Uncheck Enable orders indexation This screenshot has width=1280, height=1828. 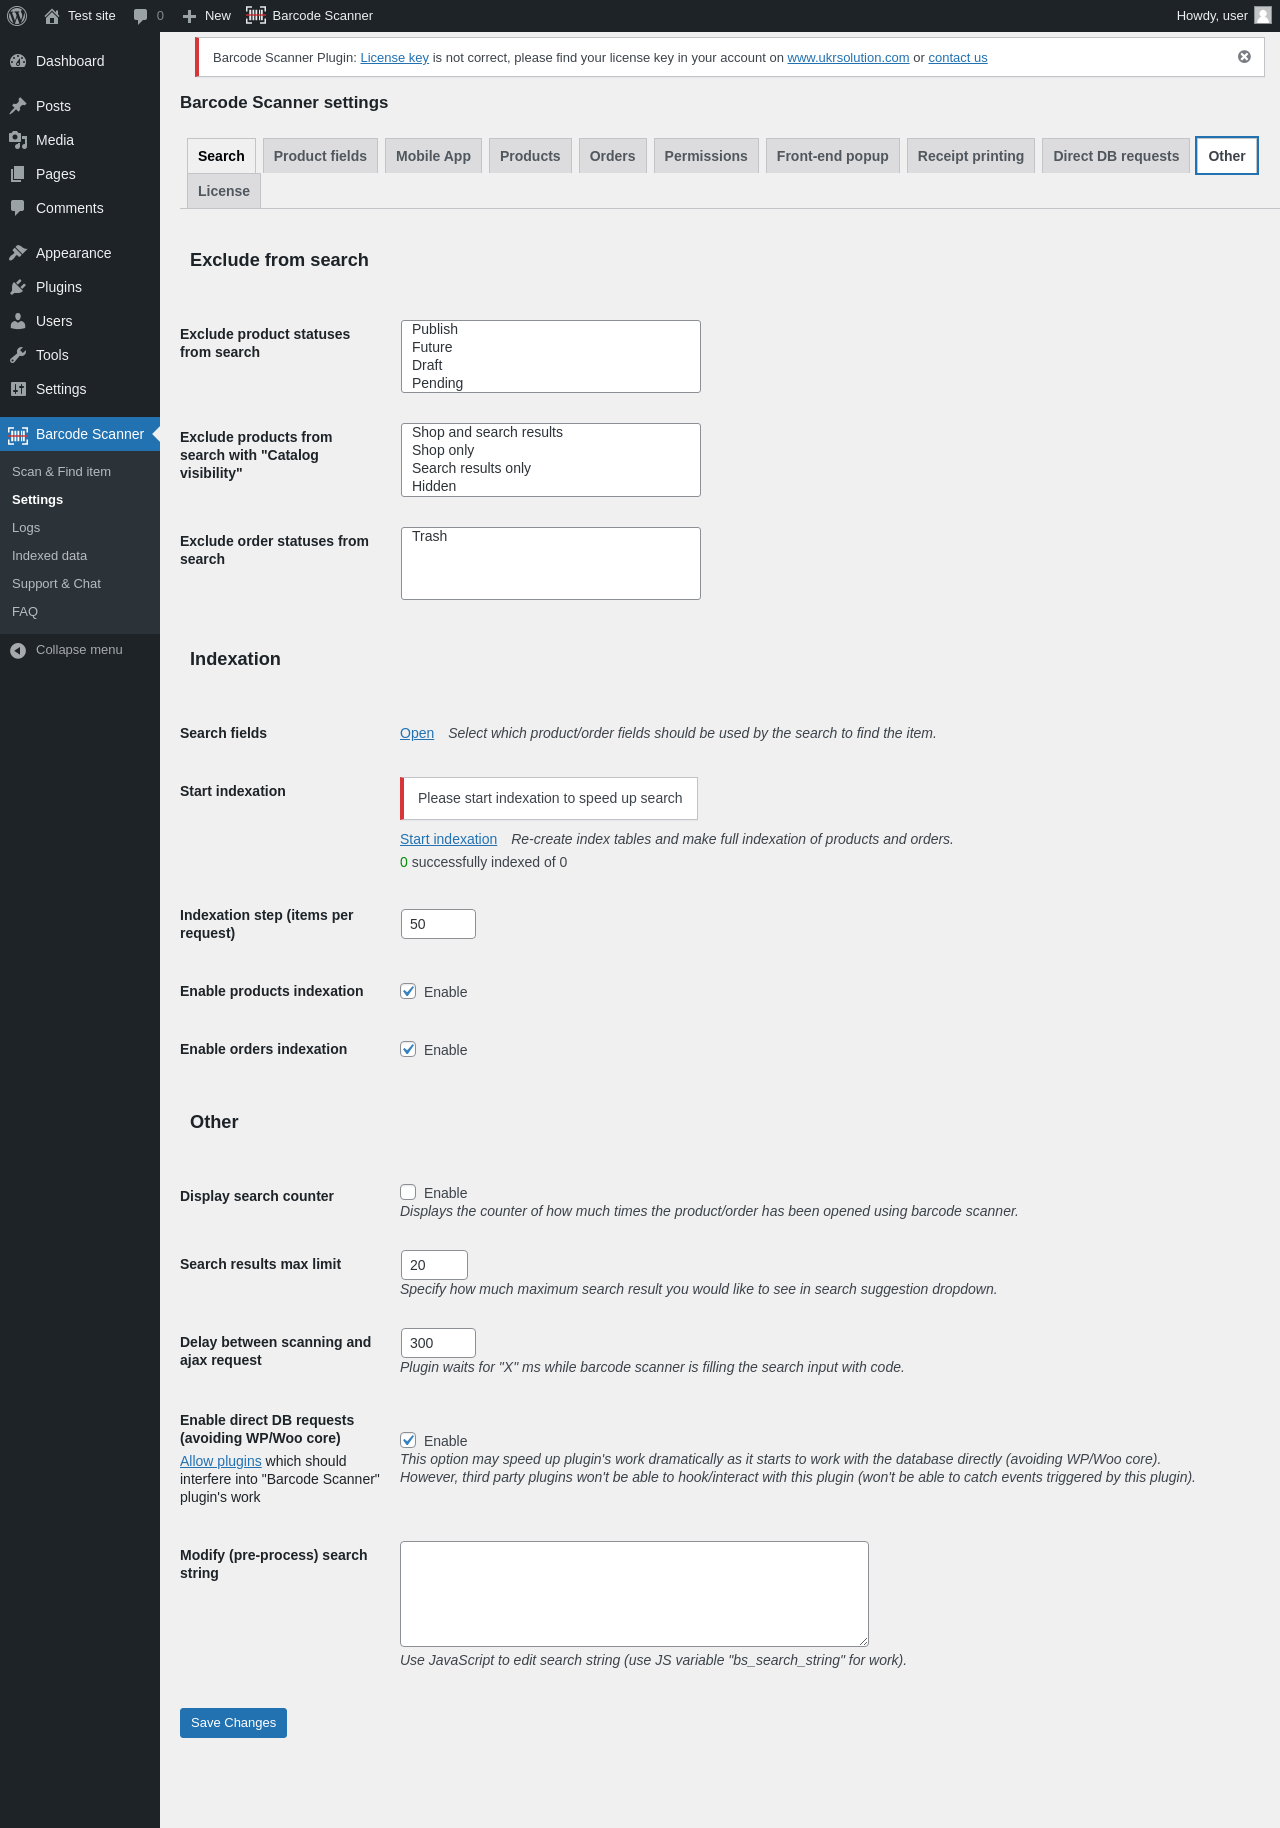(x=408, y=1049)
